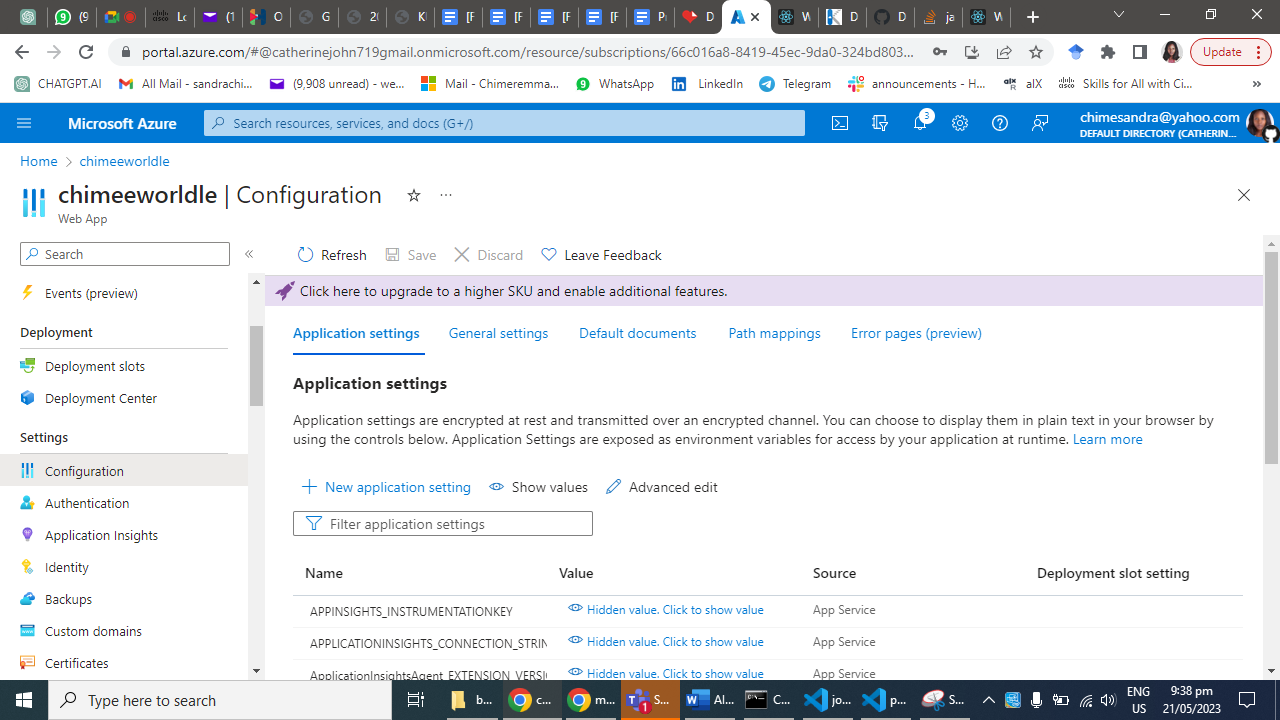1280x720 pixels.
Task: Click the left menu vertical scrollbar
Action: click(256, 366)
